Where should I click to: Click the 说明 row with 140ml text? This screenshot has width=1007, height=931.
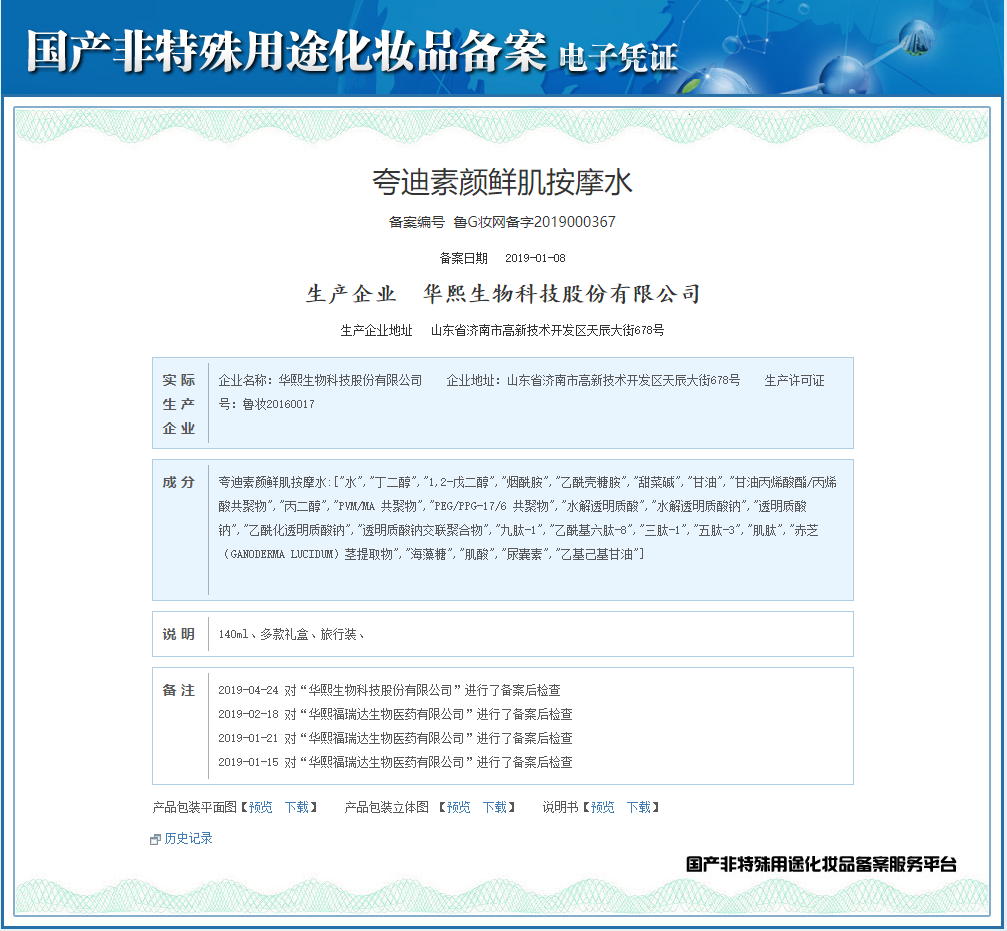pos(291,634)
